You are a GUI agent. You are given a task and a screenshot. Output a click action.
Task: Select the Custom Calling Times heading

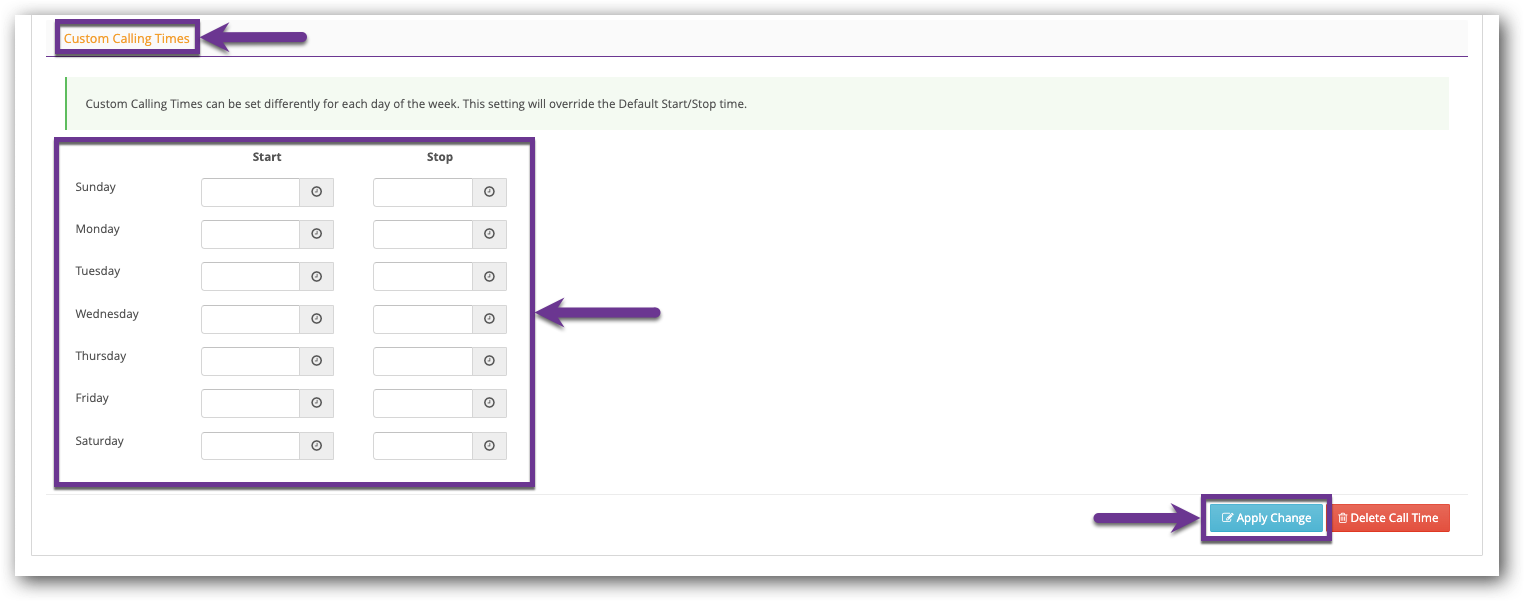coord(127,39)
